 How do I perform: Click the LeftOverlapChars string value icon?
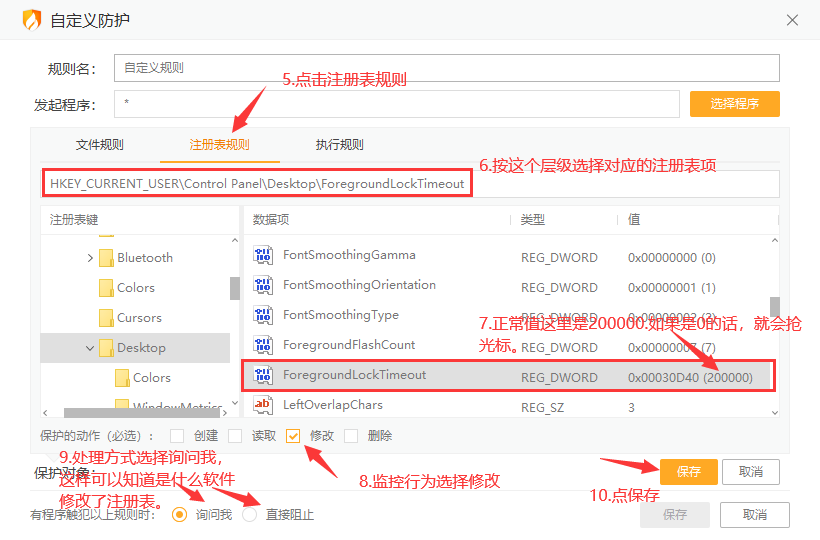263,405
